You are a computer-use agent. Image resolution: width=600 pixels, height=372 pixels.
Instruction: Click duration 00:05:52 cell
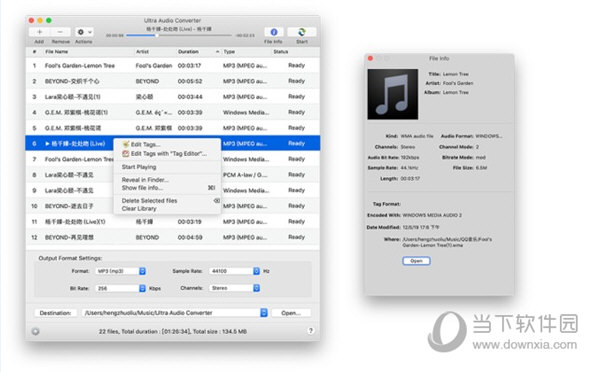[x=190, y=82]
